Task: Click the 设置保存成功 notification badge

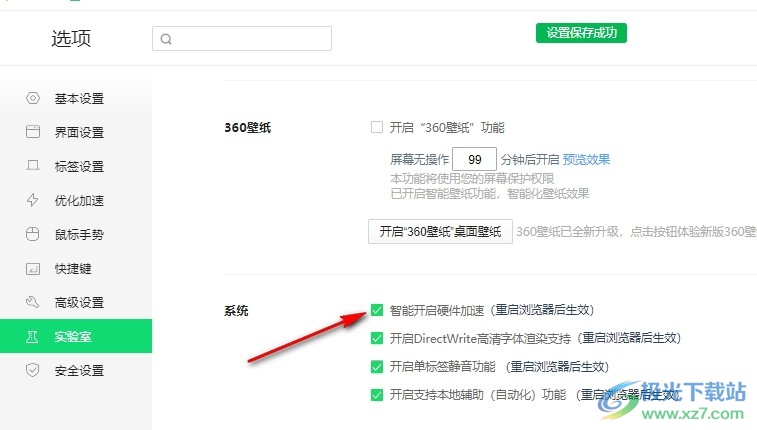Action: tap(581, 33)
